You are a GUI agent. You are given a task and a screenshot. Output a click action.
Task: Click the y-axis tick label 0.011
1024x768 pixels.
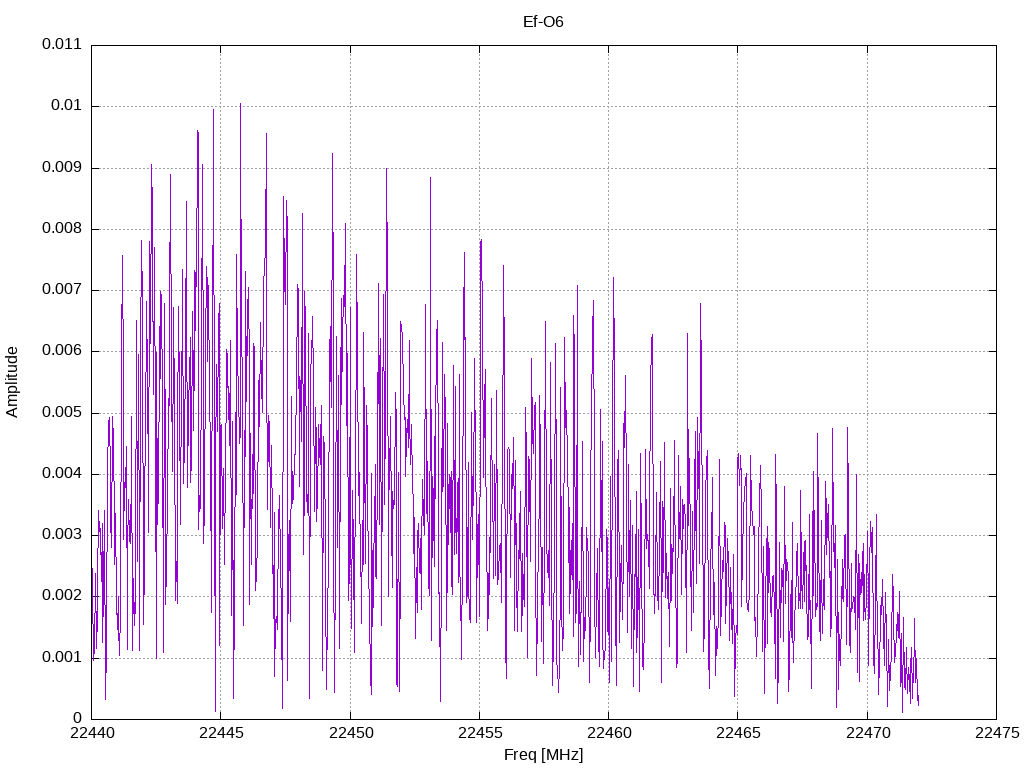coord(62,44)
